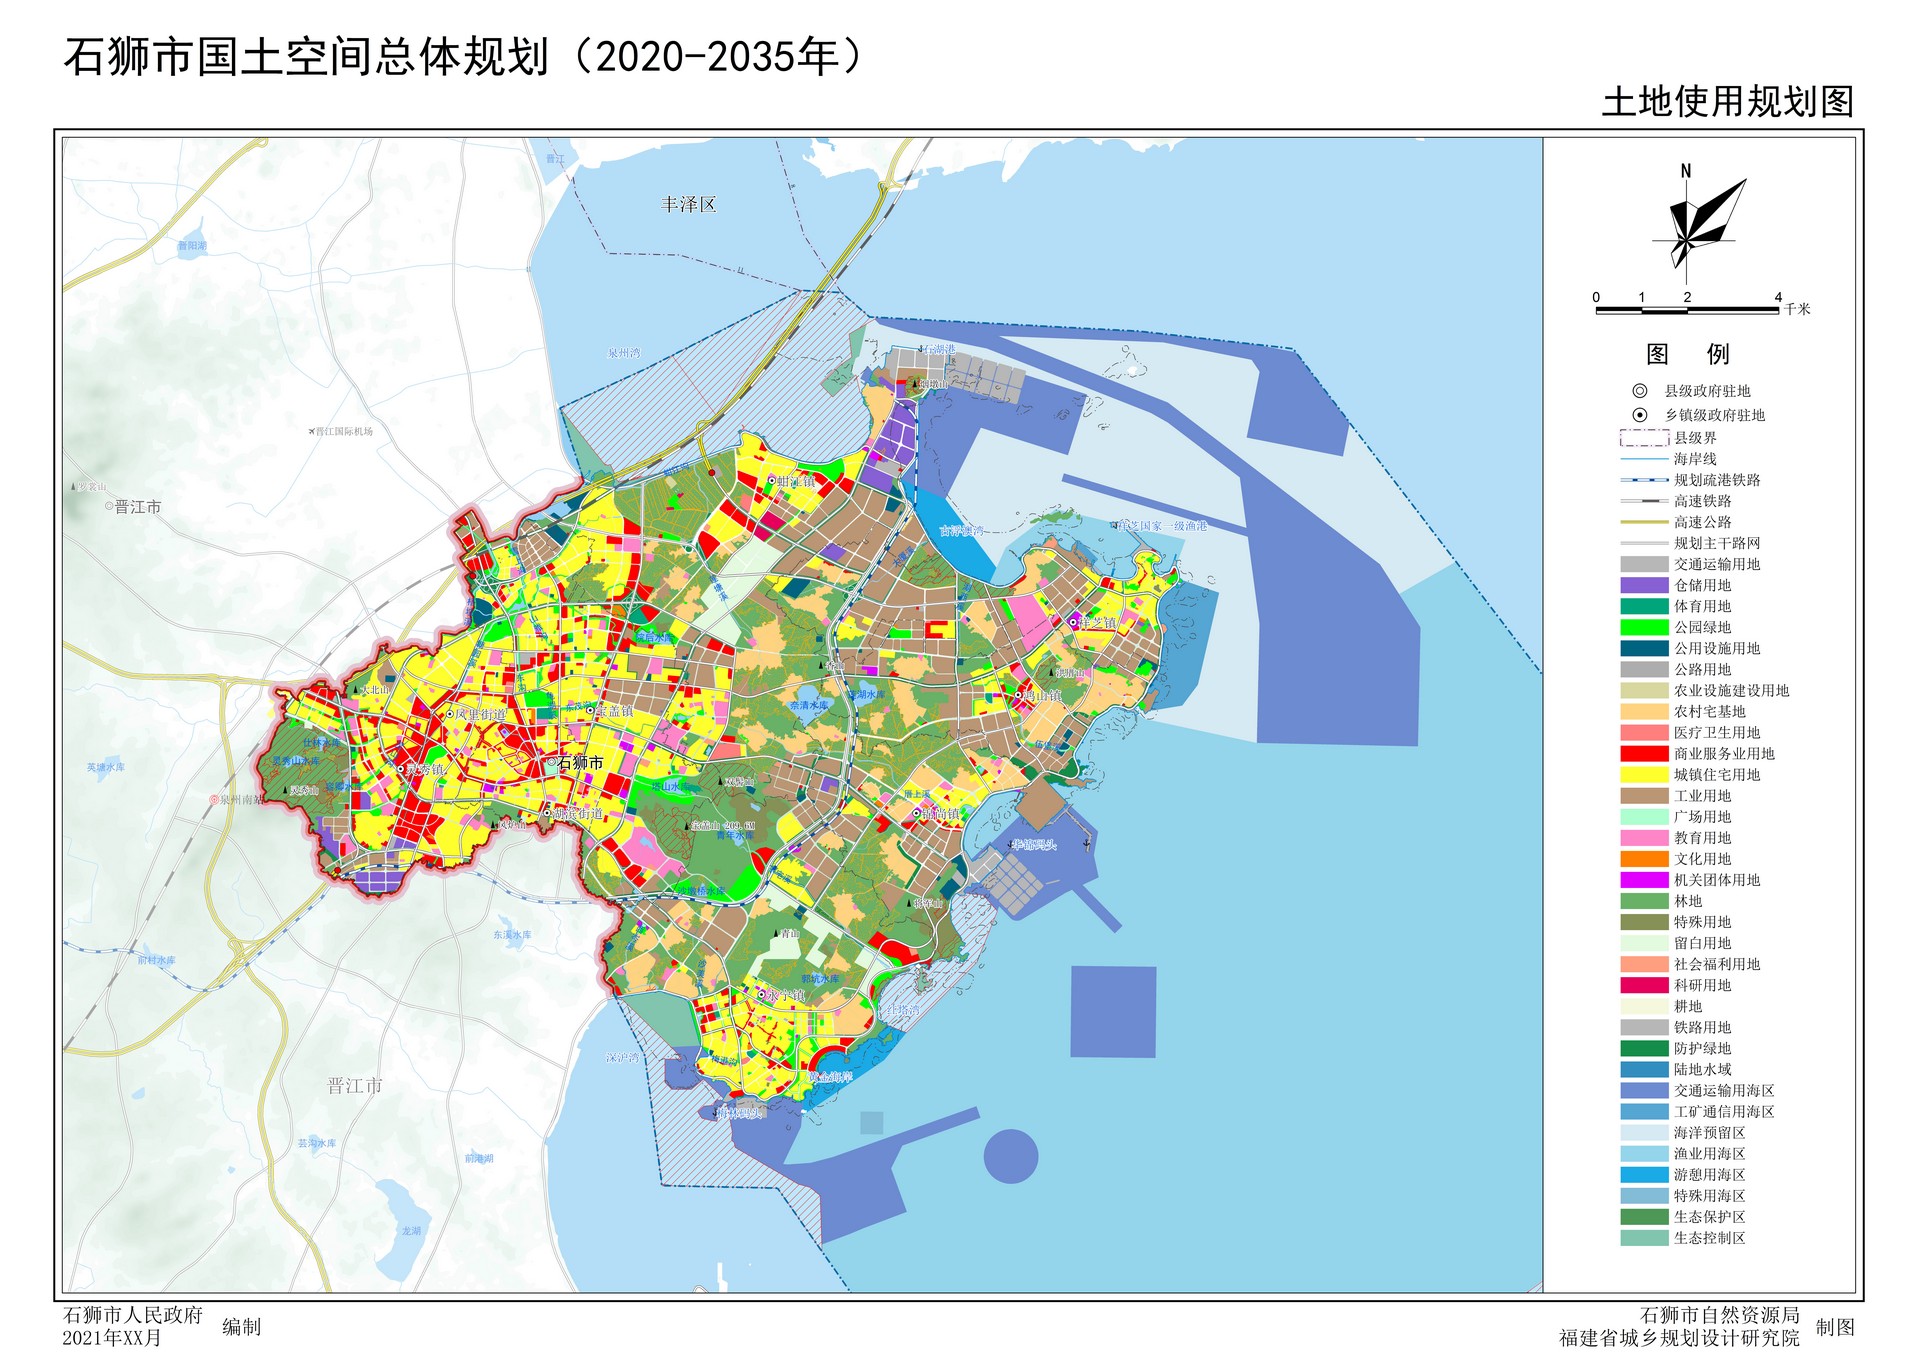Click the 规划疏港铁路 line symbol in legend

pyautogui.click(x=1644, y=480)
